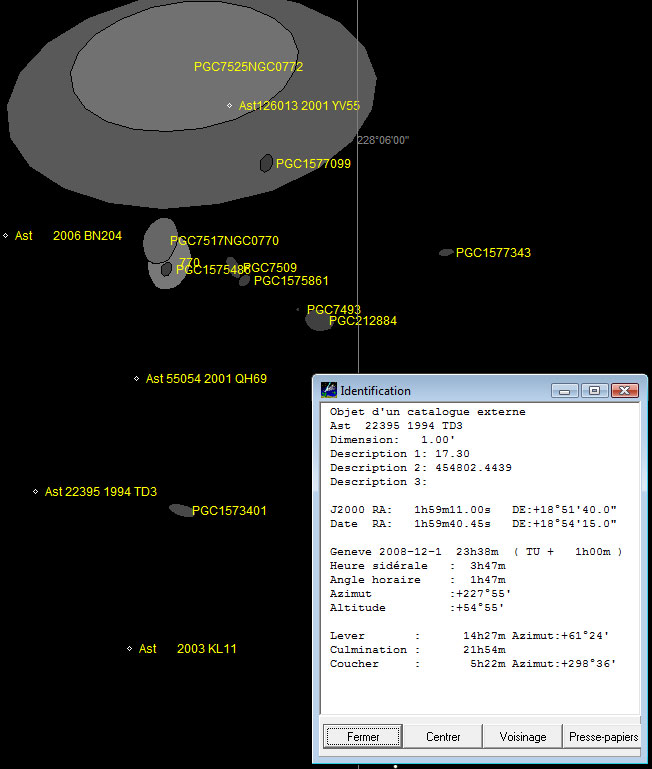Click galaxy PGC212884 grey blob
652x769 pixels.
[318, 320]
